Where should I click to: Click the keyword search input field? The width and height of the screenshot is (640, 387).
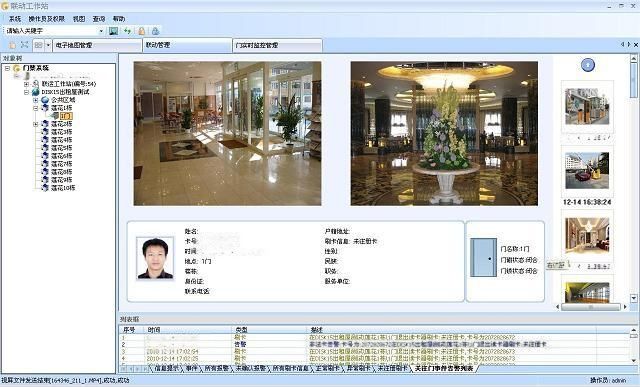click(x=50, y=31)
